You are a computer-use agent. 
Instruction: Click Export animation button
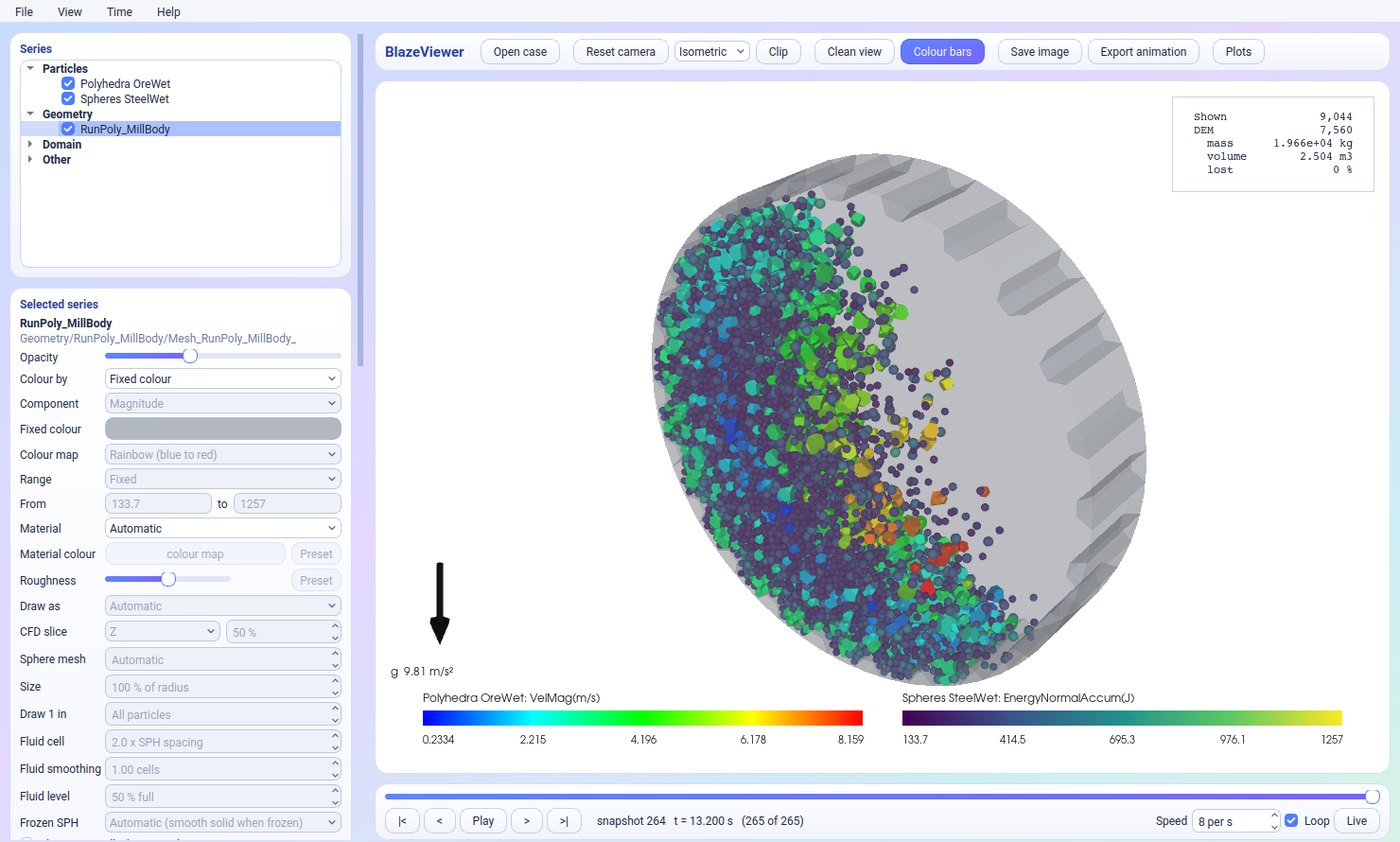click(x=1143, y=52)
